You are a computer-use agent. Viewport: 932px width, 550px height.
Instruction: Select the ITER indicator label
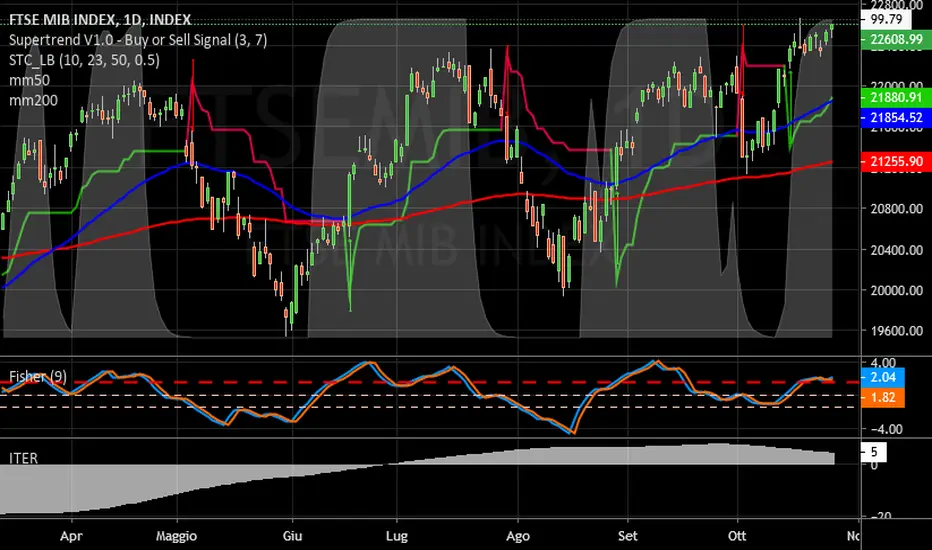(23, 458)
